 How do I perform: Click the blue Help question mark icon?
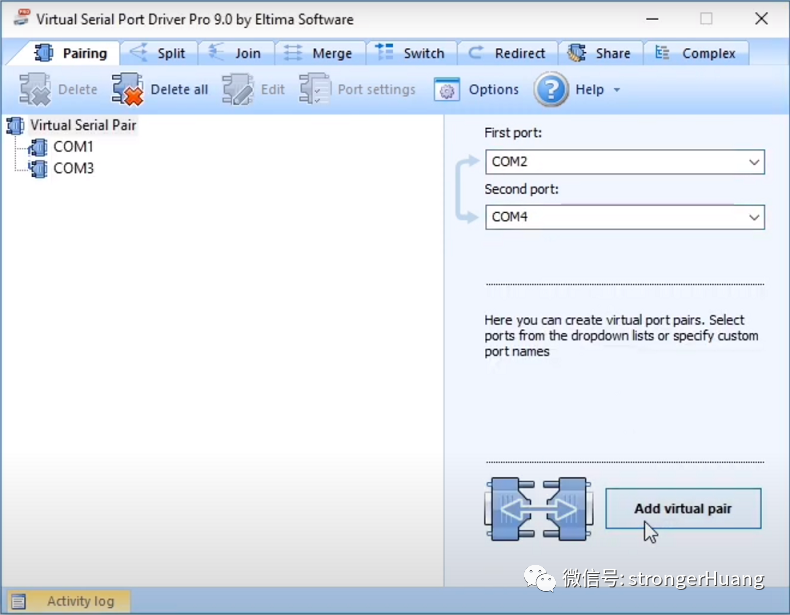551,90
